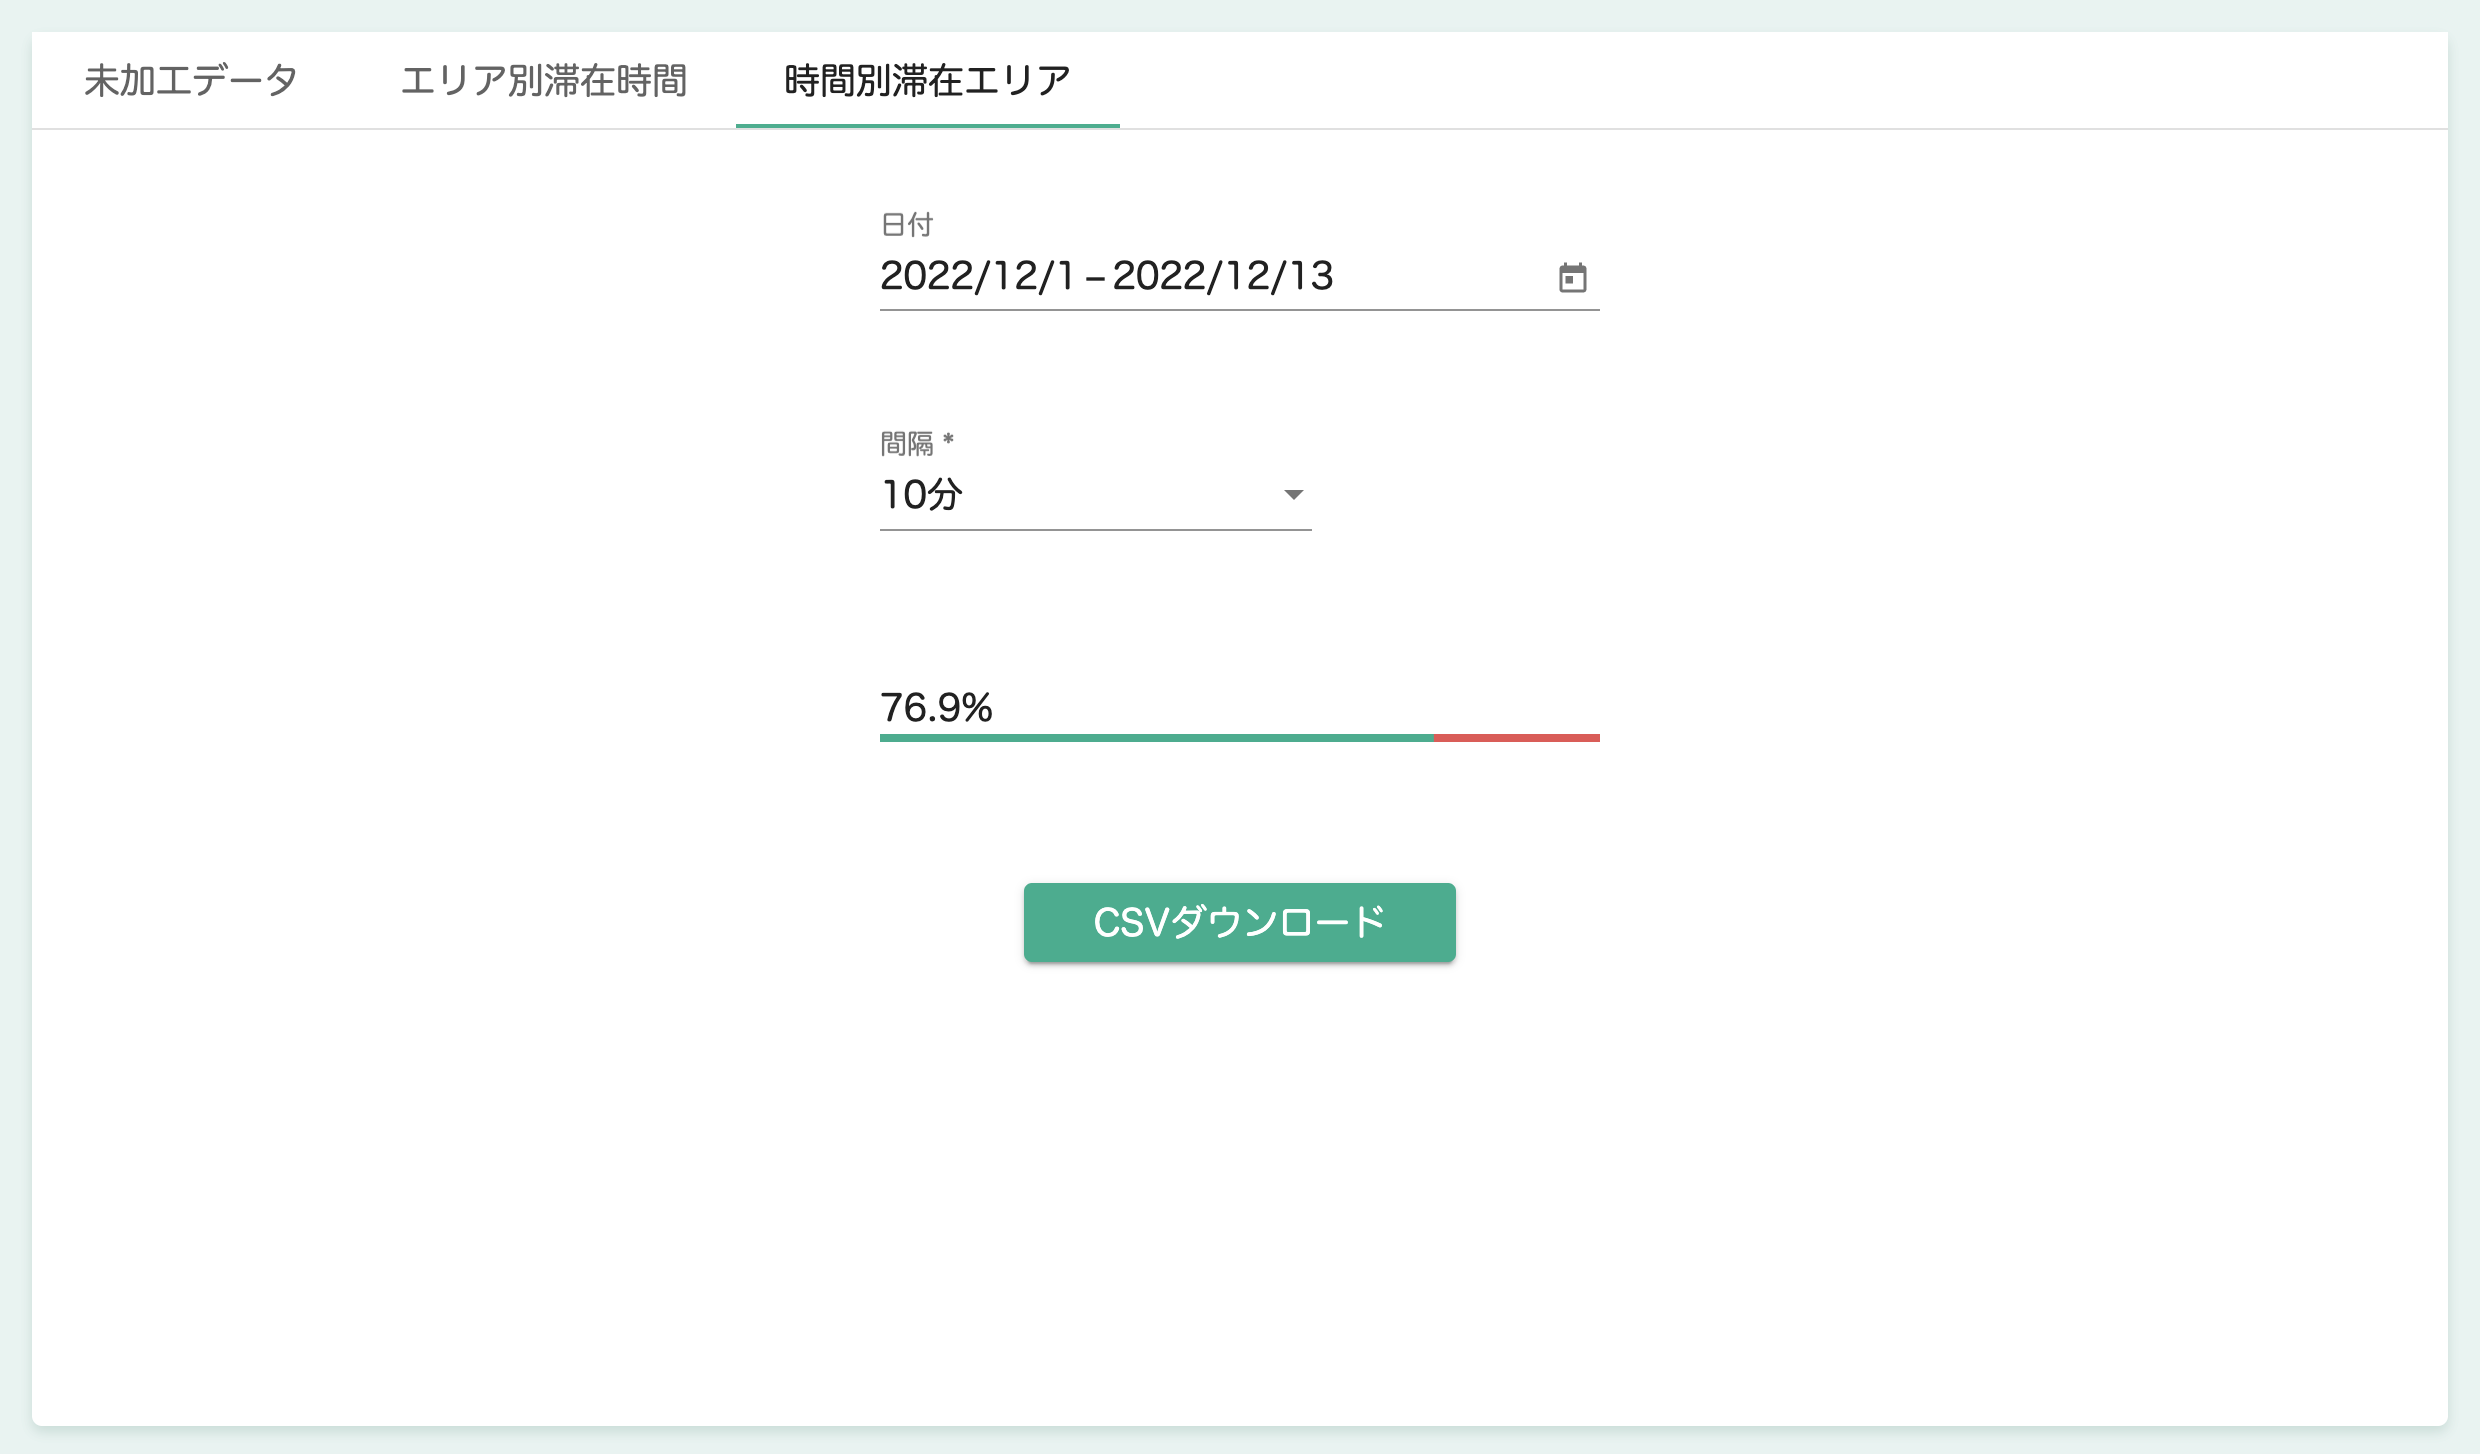
Task: Select the 時間別滞在エリア tab
Action: tap(927, 81)
